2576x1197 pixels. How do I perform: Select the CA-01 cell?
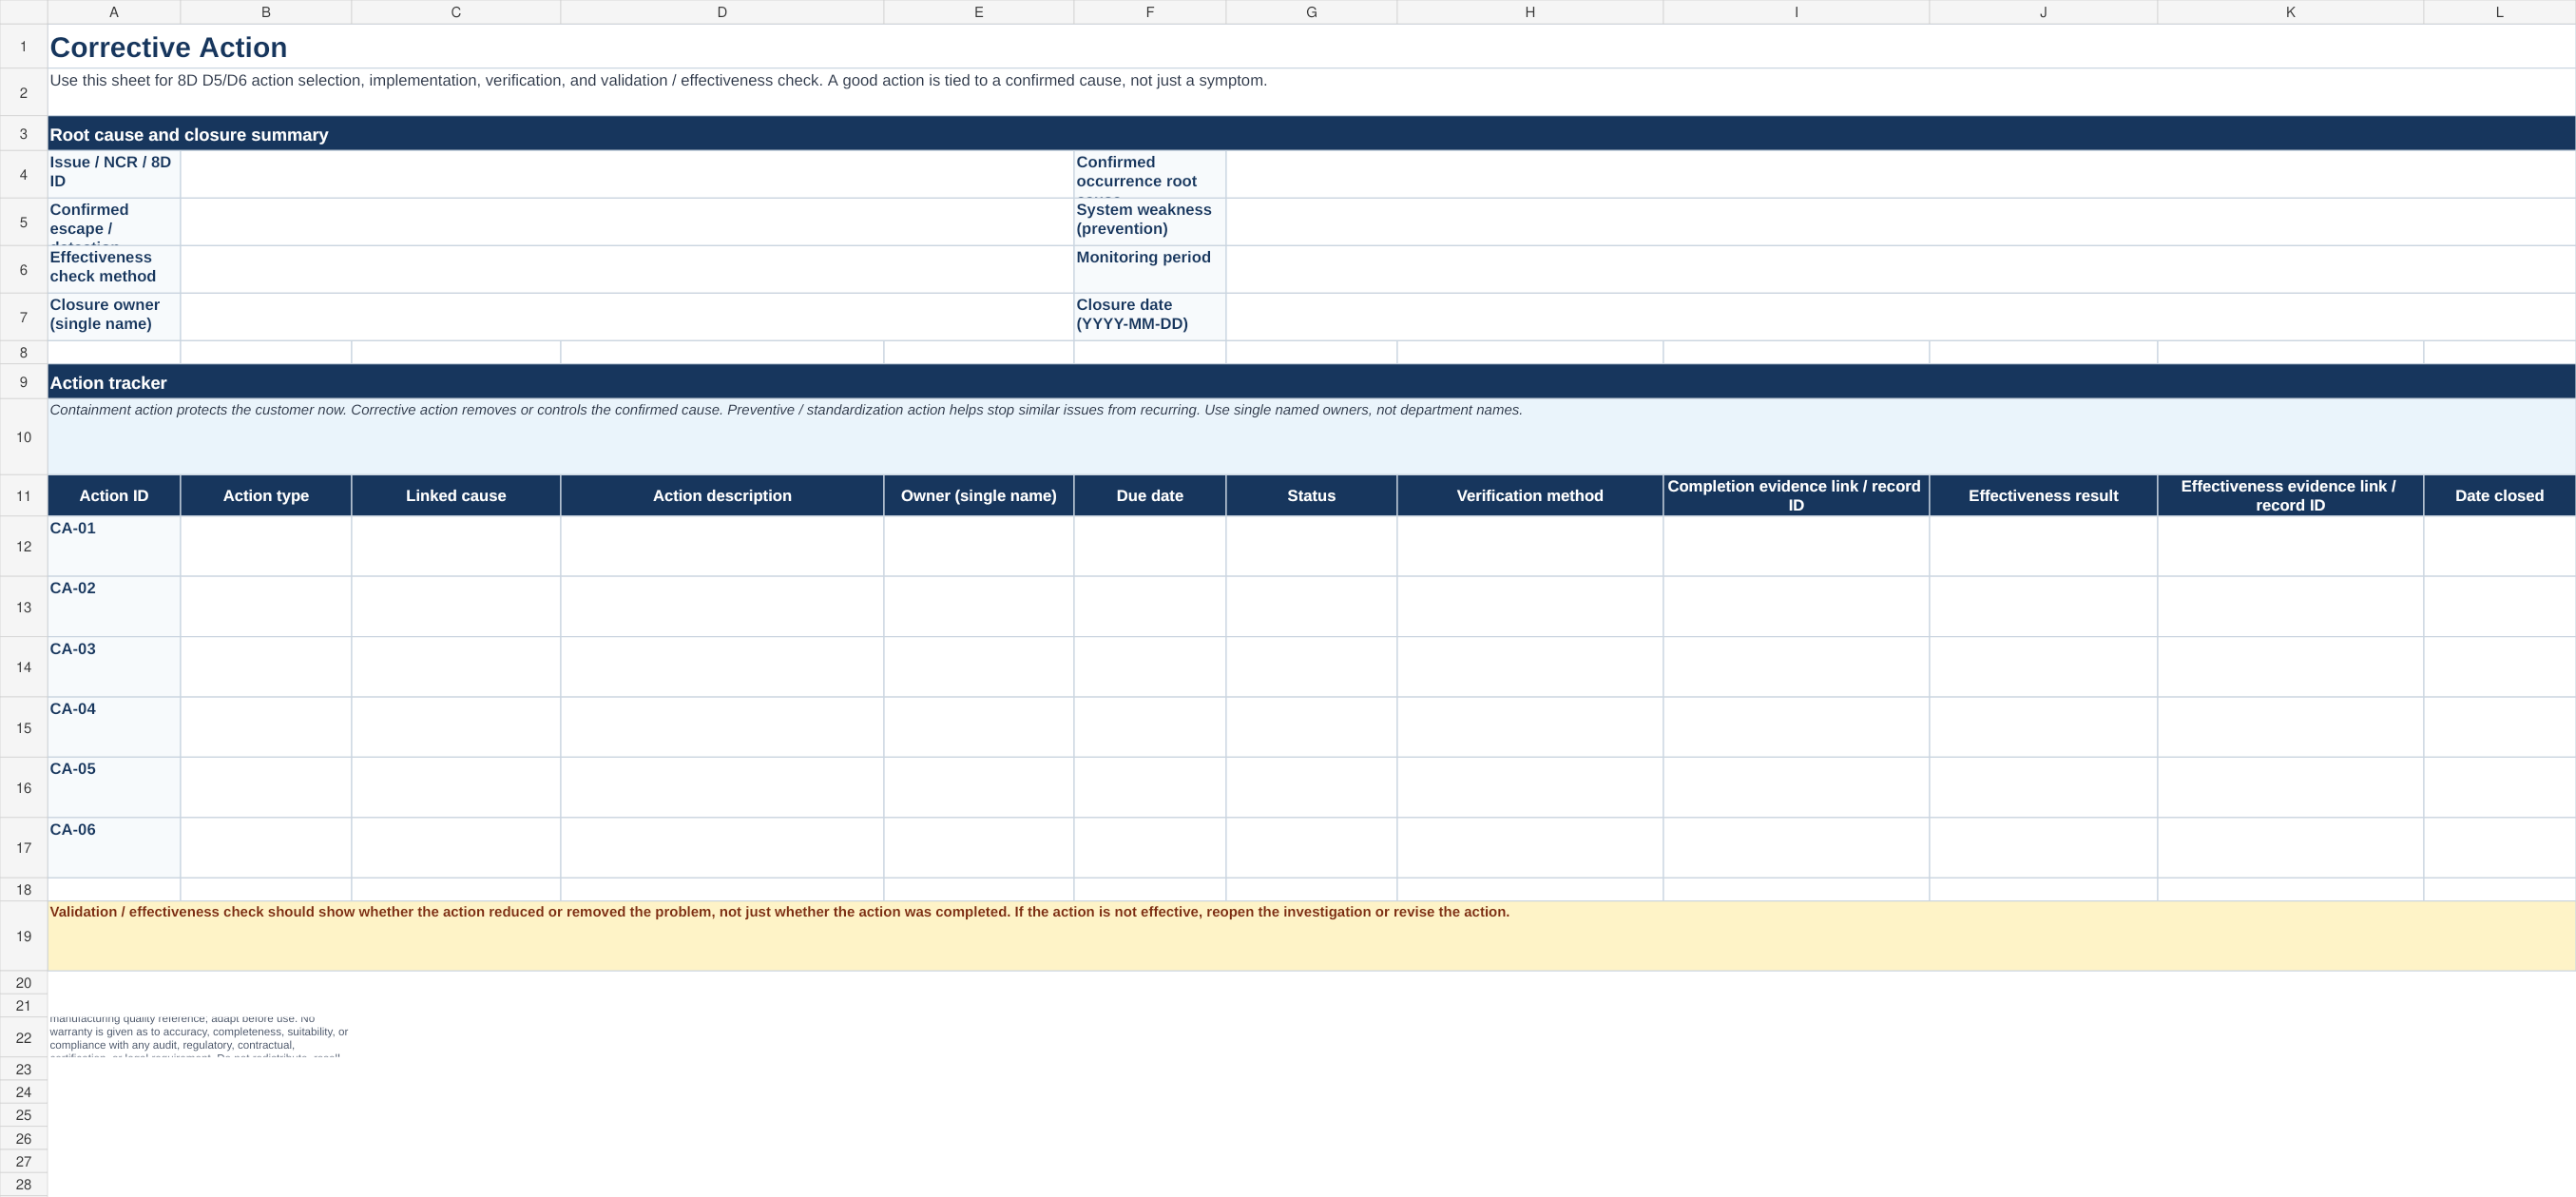coord(114,546)
